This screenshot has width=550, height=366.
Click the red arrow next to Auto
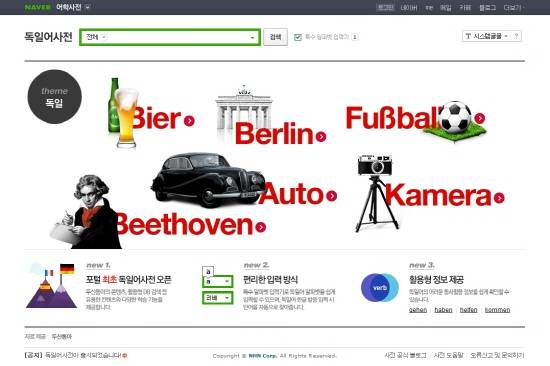pyautogui.click(x=331, y=195)
